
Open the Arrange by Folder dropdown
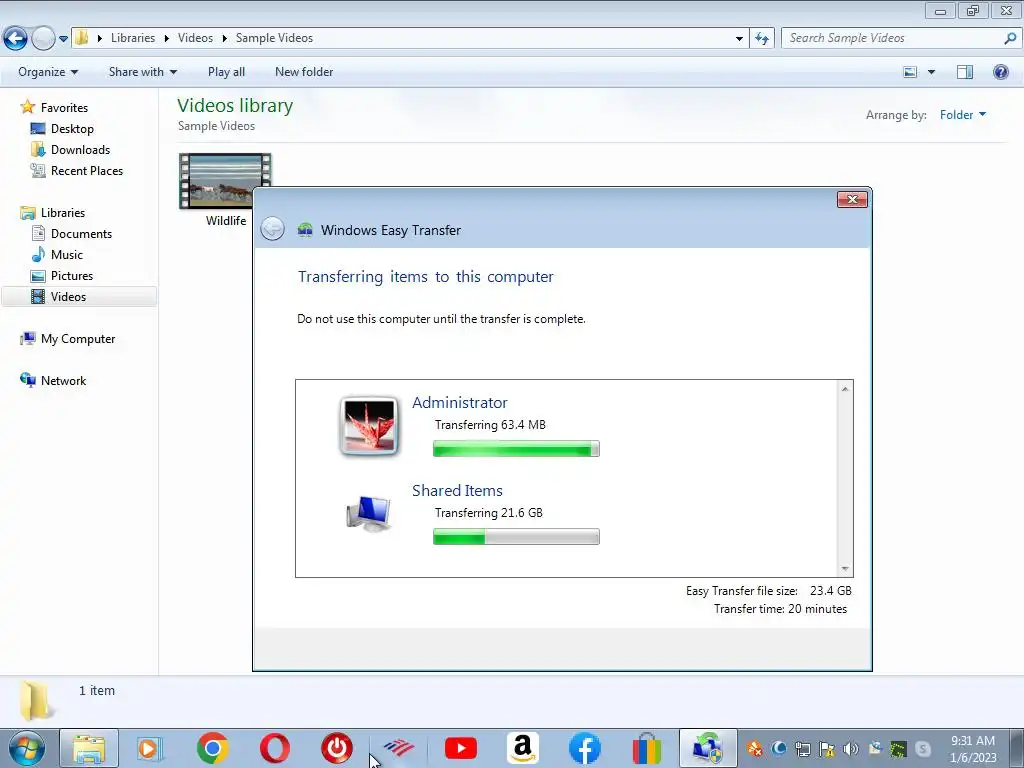(963, 115)
